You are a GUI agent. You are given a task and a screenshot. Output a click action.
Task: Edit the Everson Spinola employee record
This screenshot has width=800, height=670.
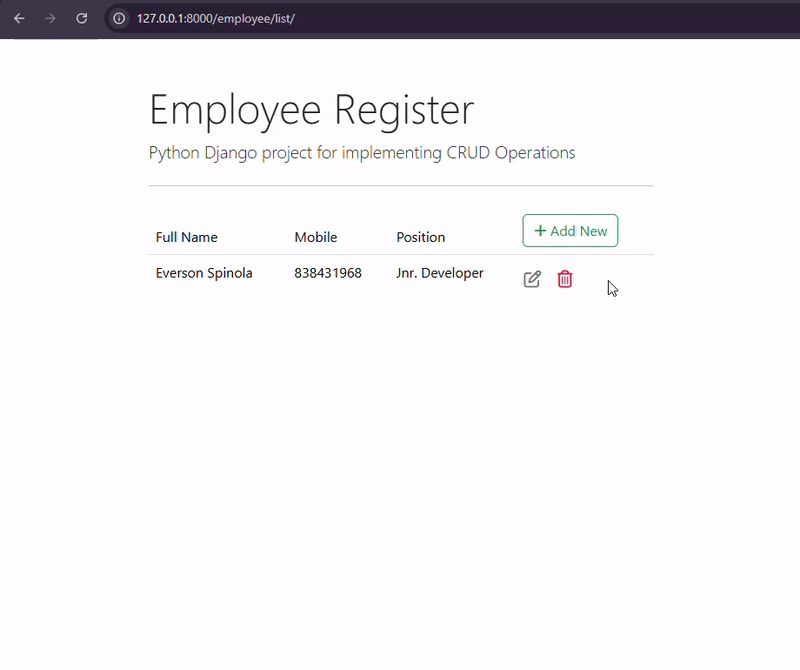pyautogui.click(x=532, y=279)
